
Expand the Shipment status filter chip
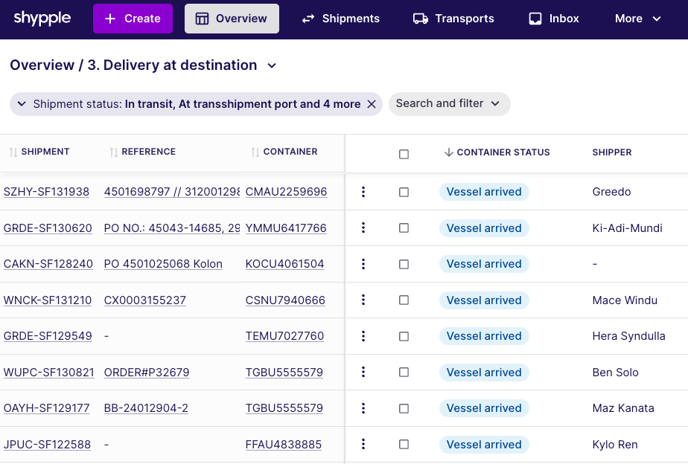(21, 104)
